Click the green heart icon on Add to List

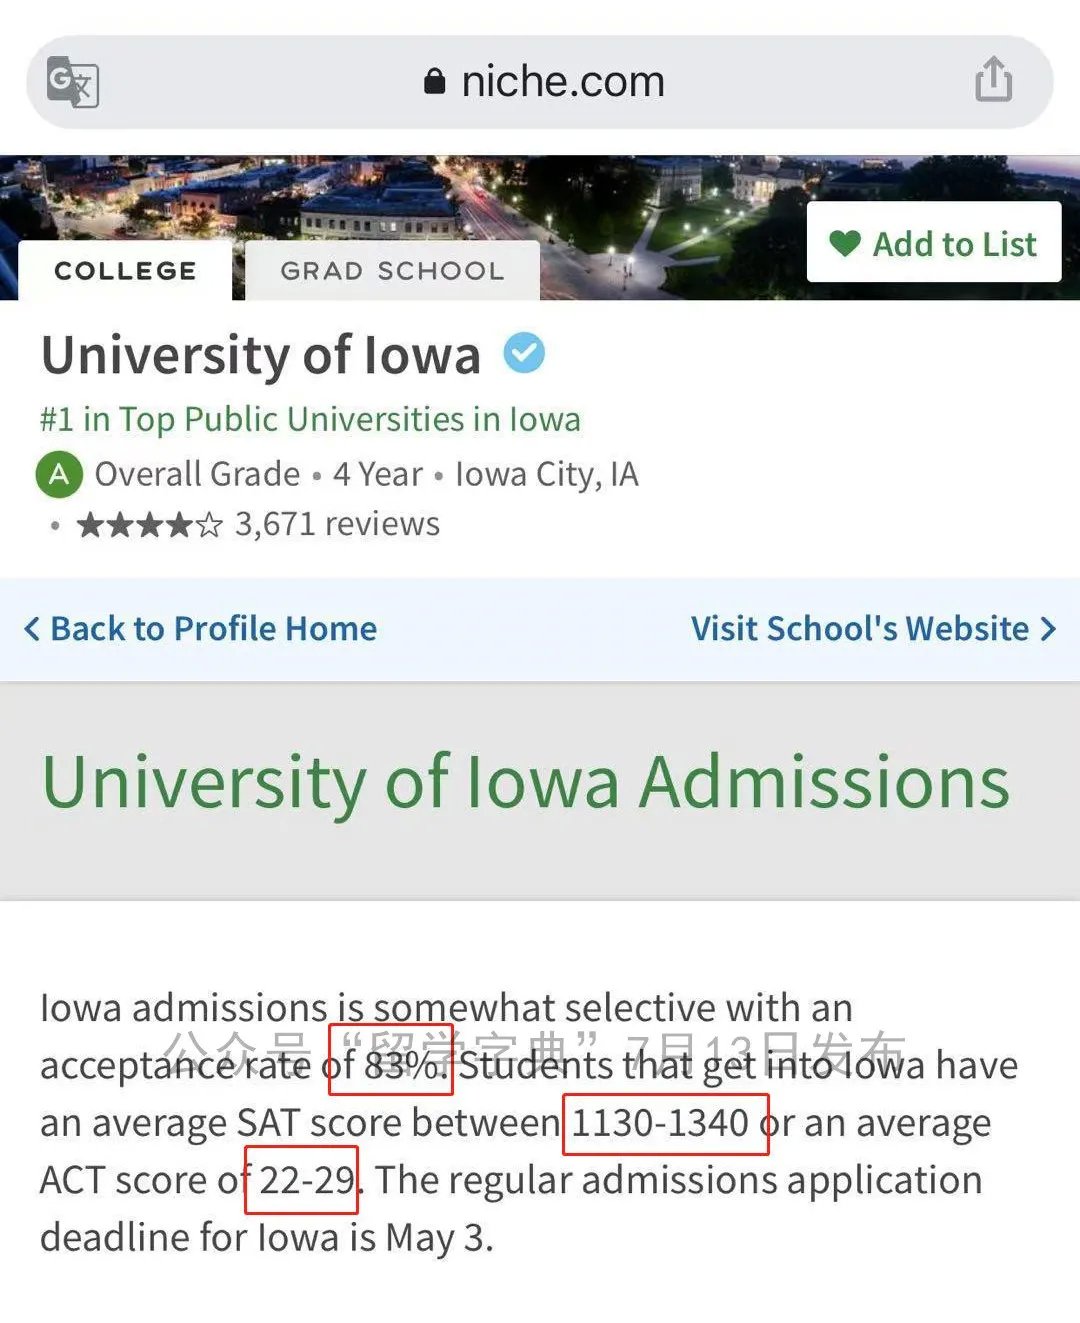click(x=845, y=243)
